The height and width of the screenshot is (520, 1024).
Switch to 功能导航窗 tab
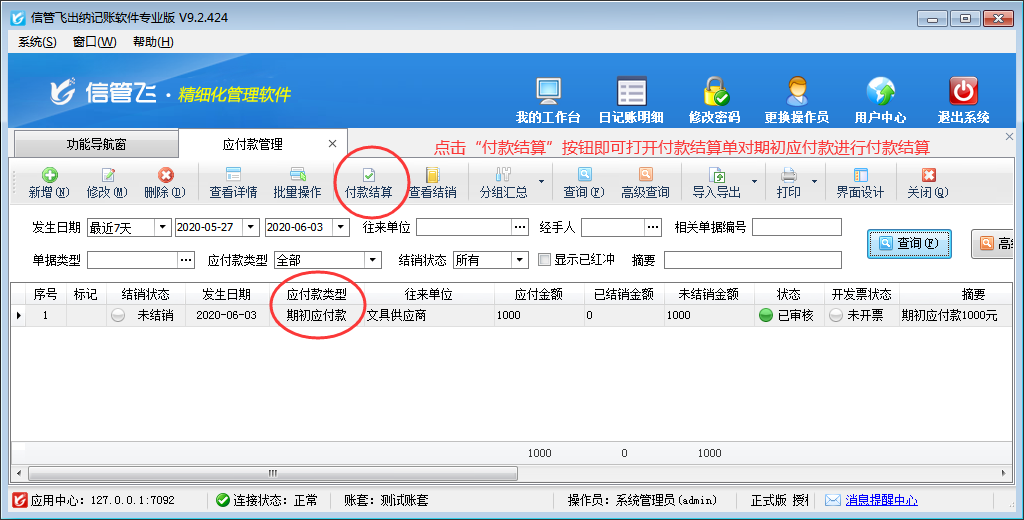click(96, 145)
